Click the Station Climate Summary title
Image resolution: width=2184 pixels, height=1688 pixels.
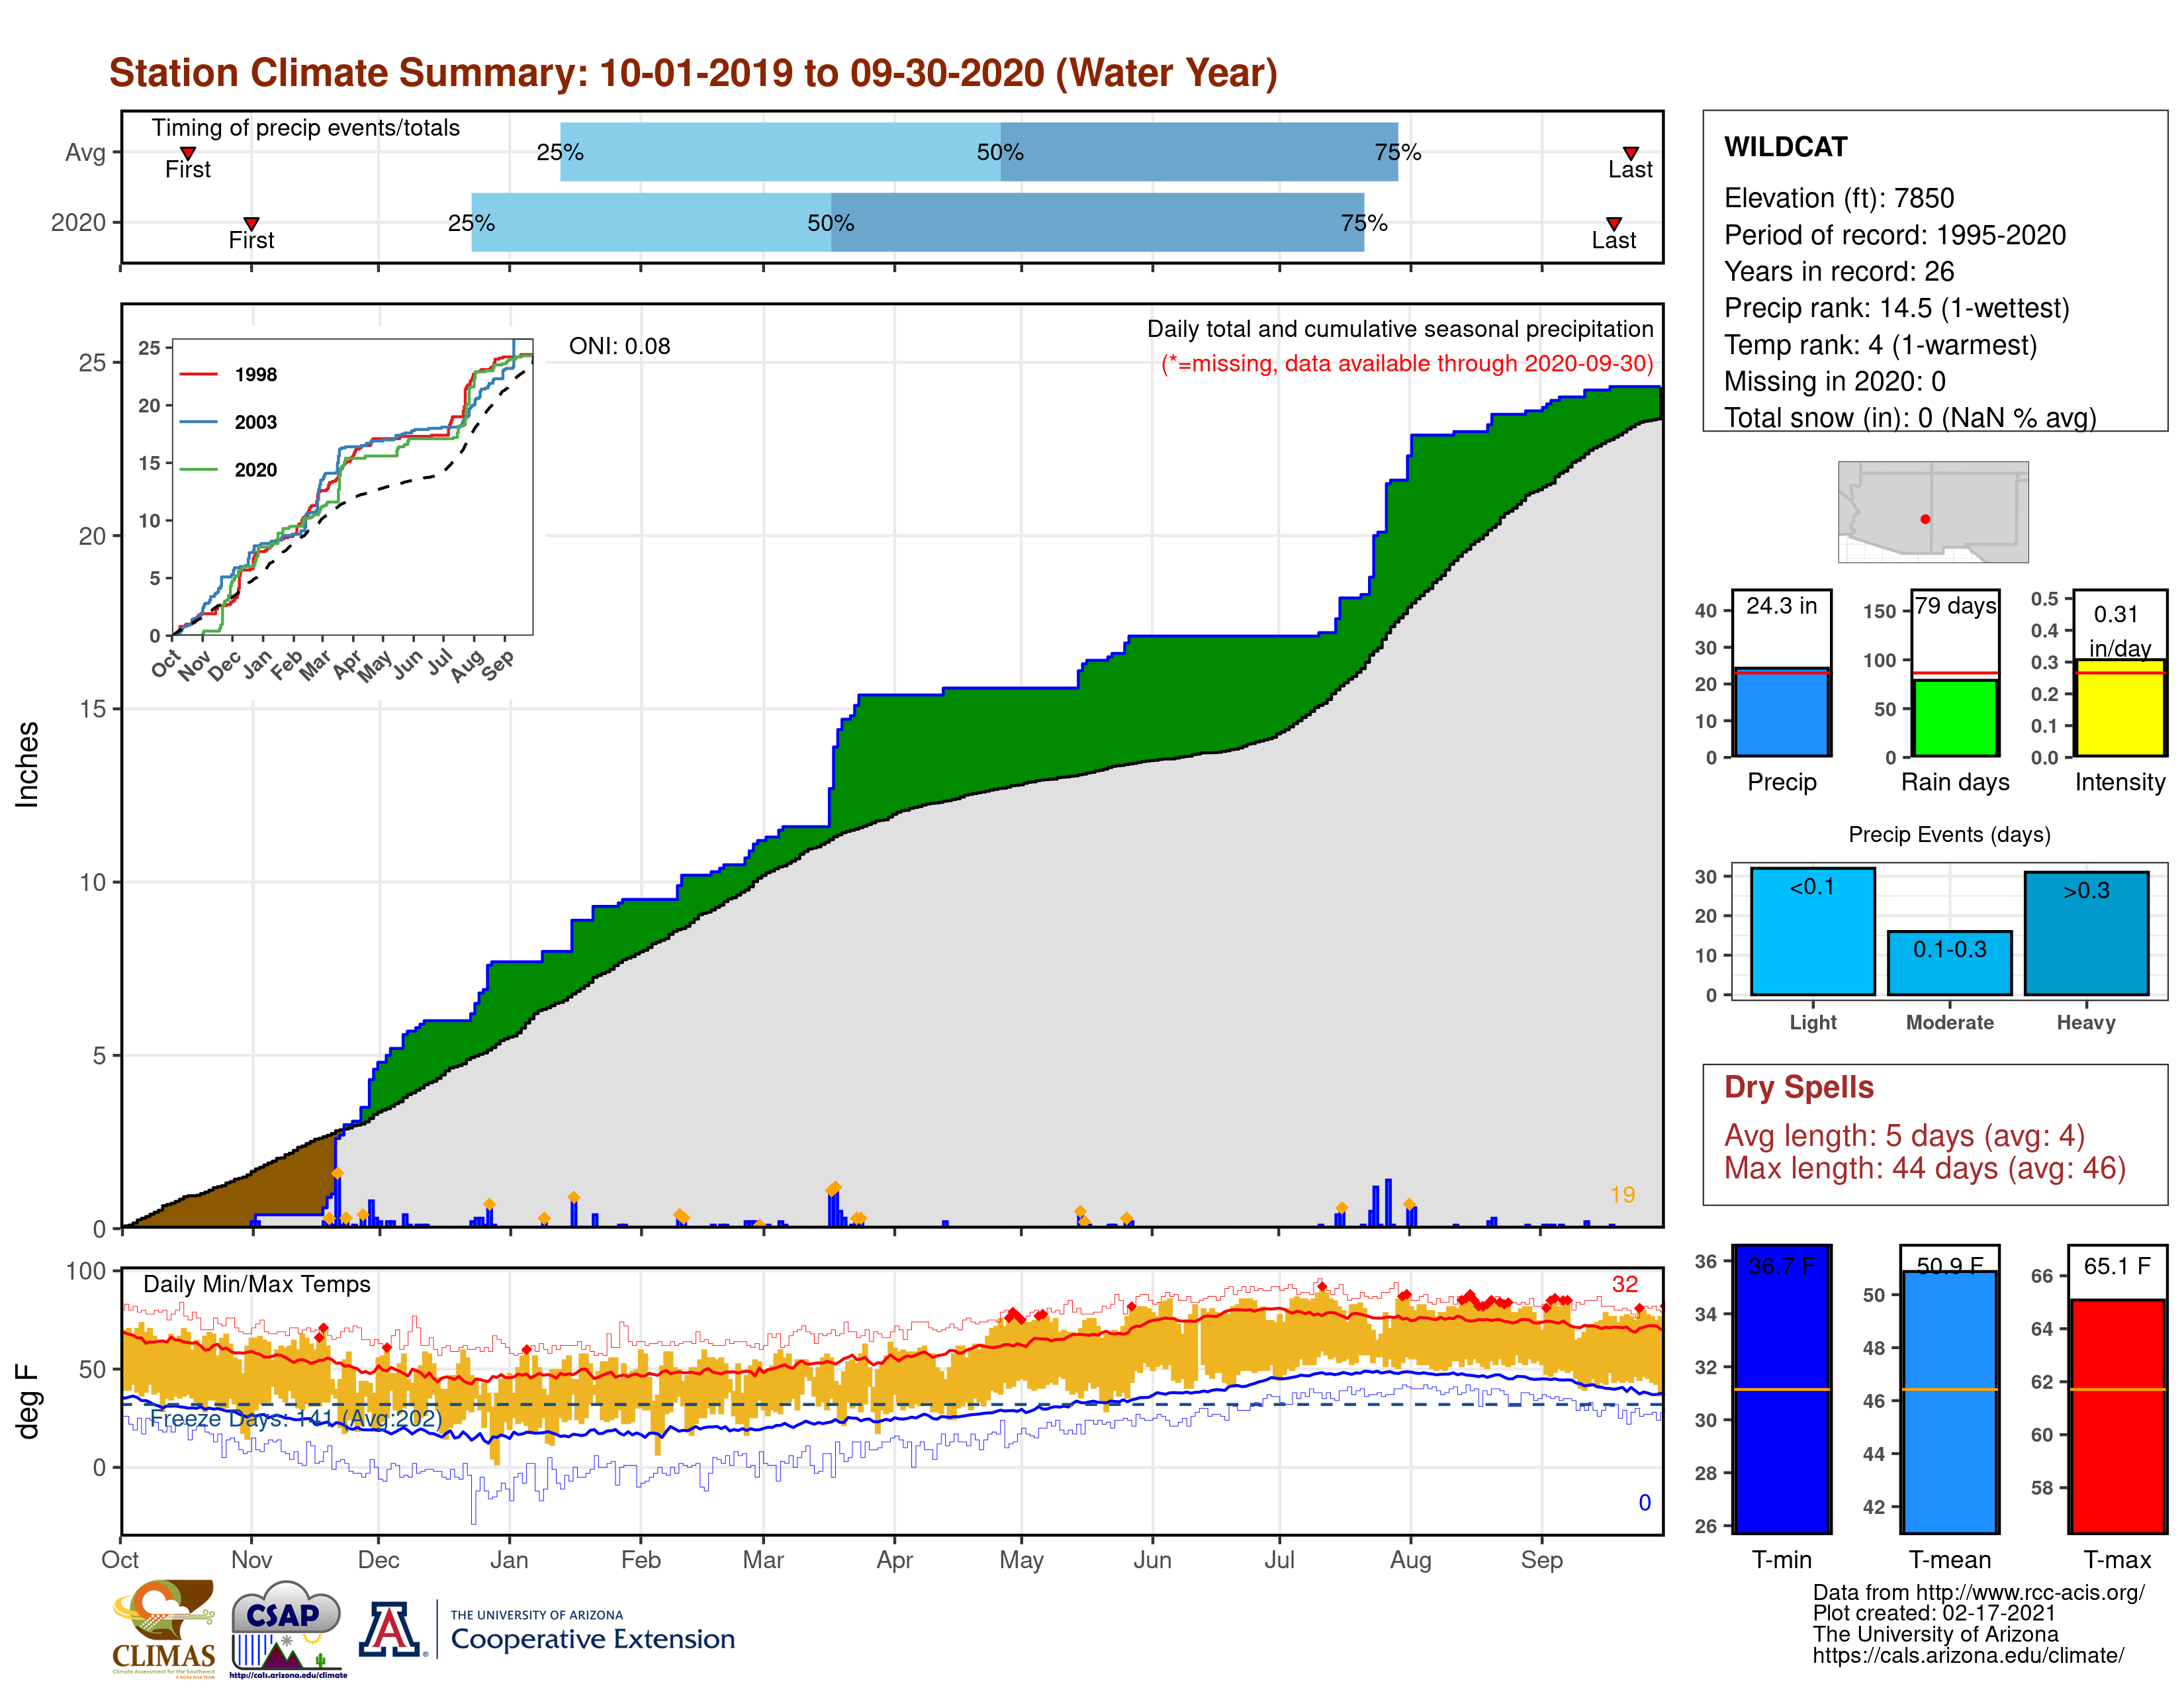[693, 73]
